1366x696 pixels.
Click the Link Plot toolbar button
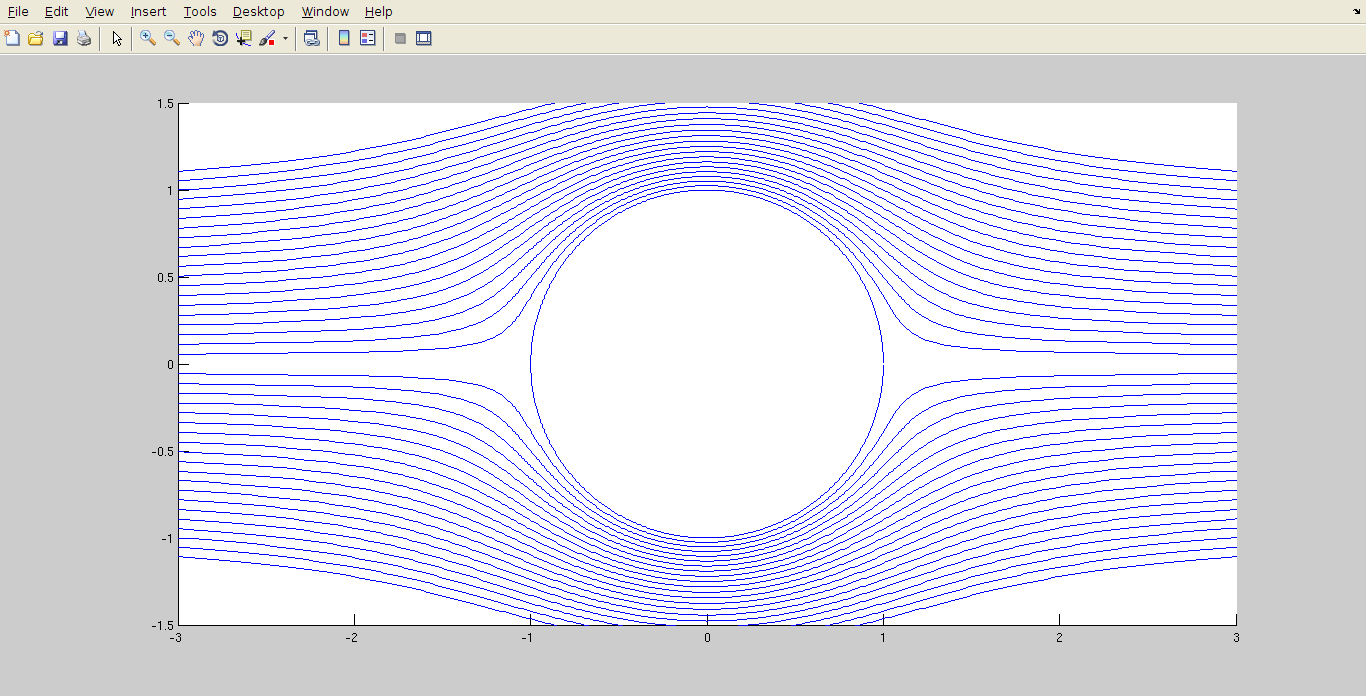(312, 39)
